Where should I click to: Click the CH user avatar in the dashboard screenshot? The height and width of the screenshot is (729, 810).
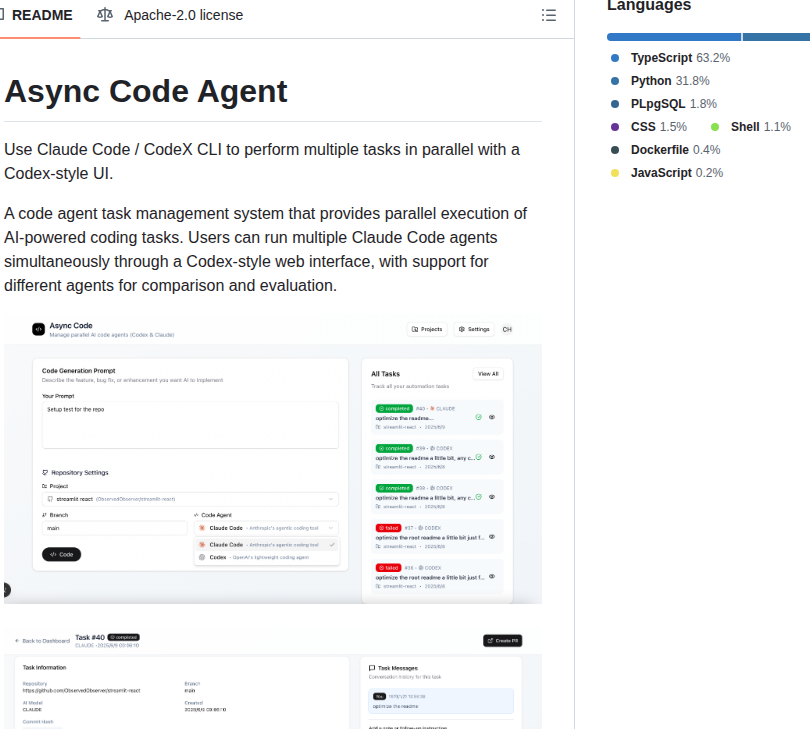507,329
